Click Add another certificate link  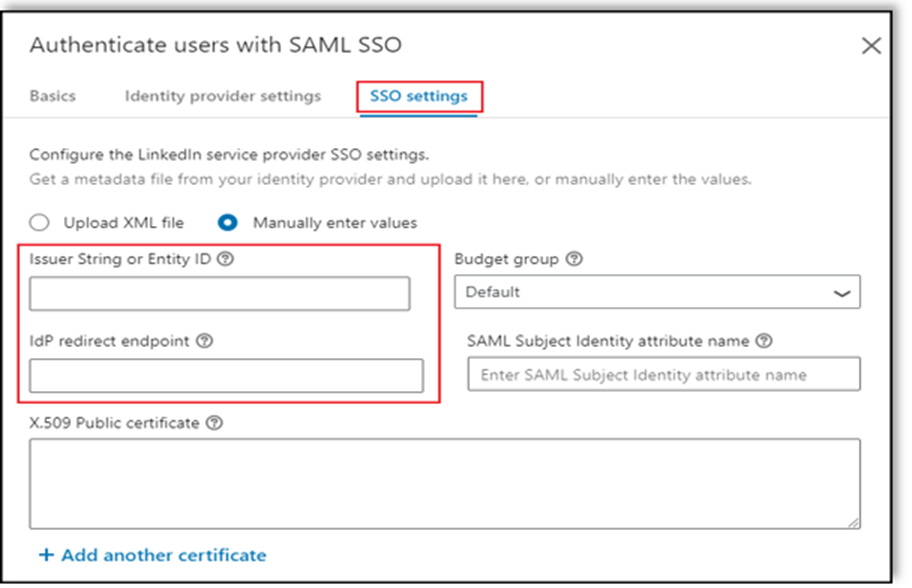(x=164, y=555)
